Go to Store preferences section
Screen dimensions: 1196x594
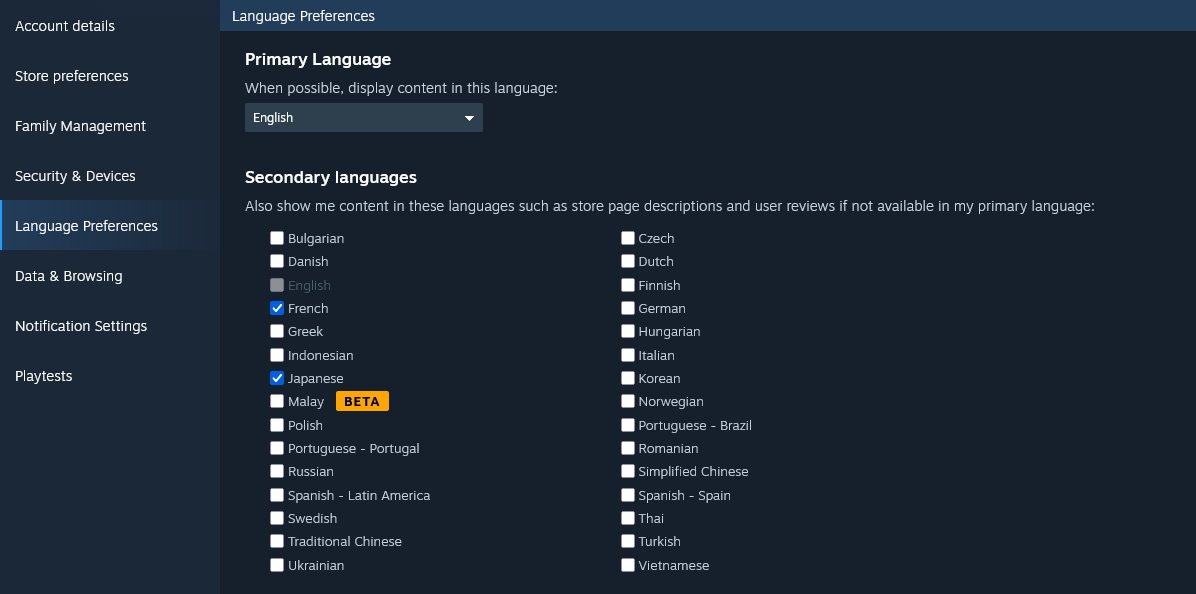point(110,75)
